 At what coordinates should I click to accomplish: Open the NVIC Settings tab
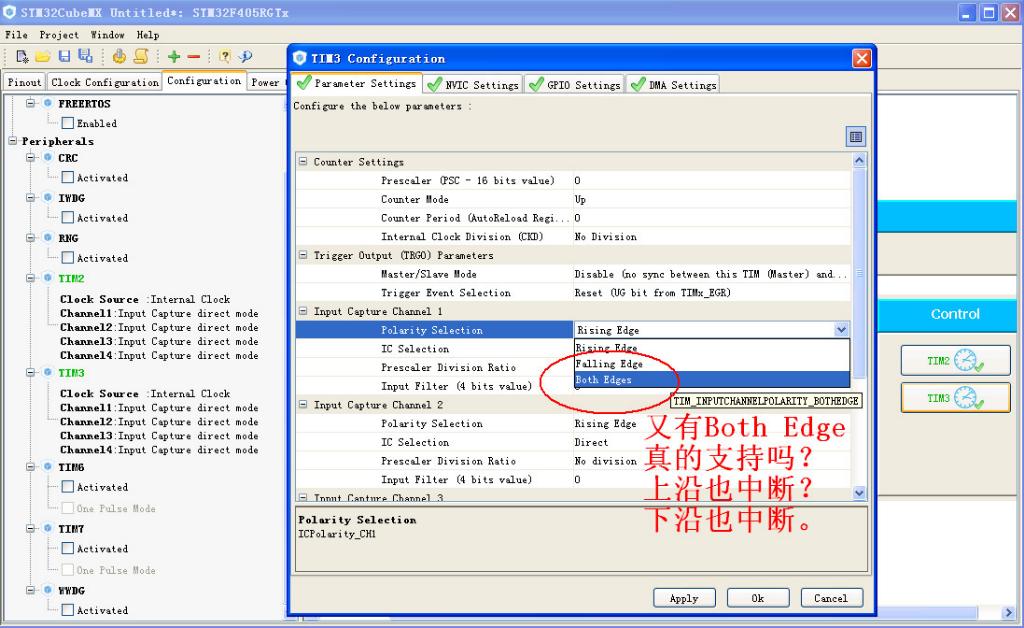(473, 85)
